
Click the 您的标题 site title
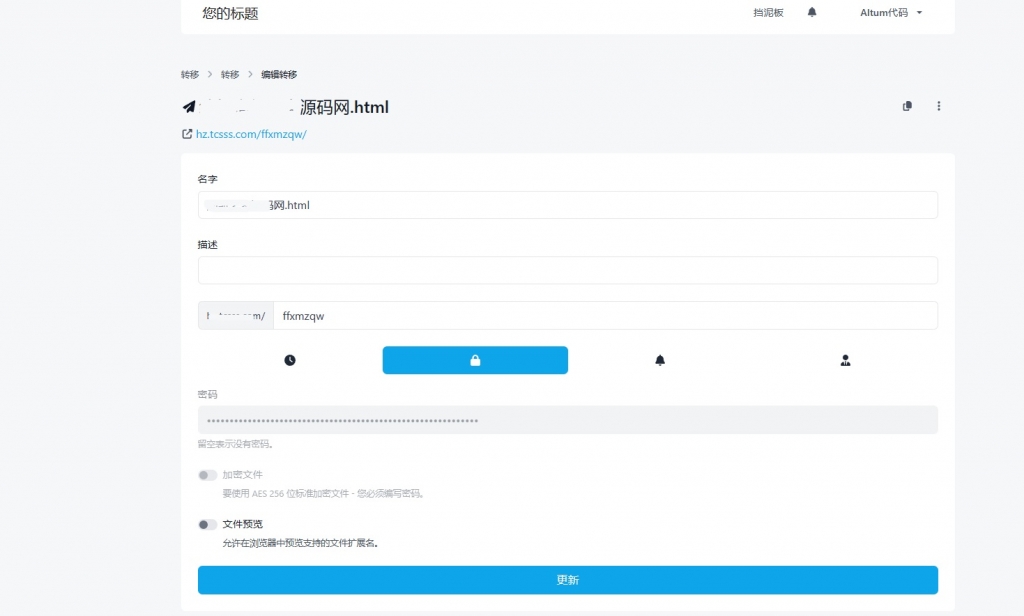[x=230, y=13]
